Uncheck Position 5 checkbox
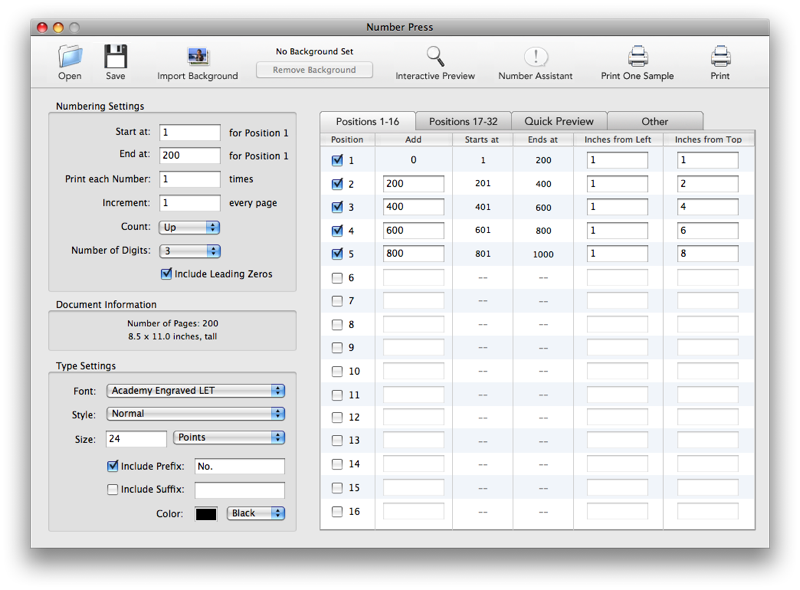Screen dimensions: 800x590 tap(337, 254)
